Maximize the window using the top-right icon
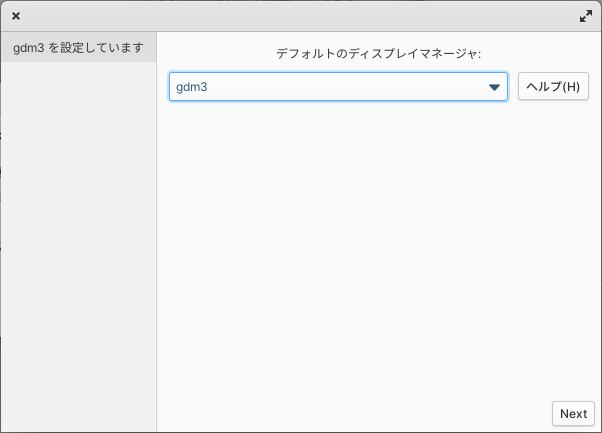The image size is (602, 433). [585, 16]
